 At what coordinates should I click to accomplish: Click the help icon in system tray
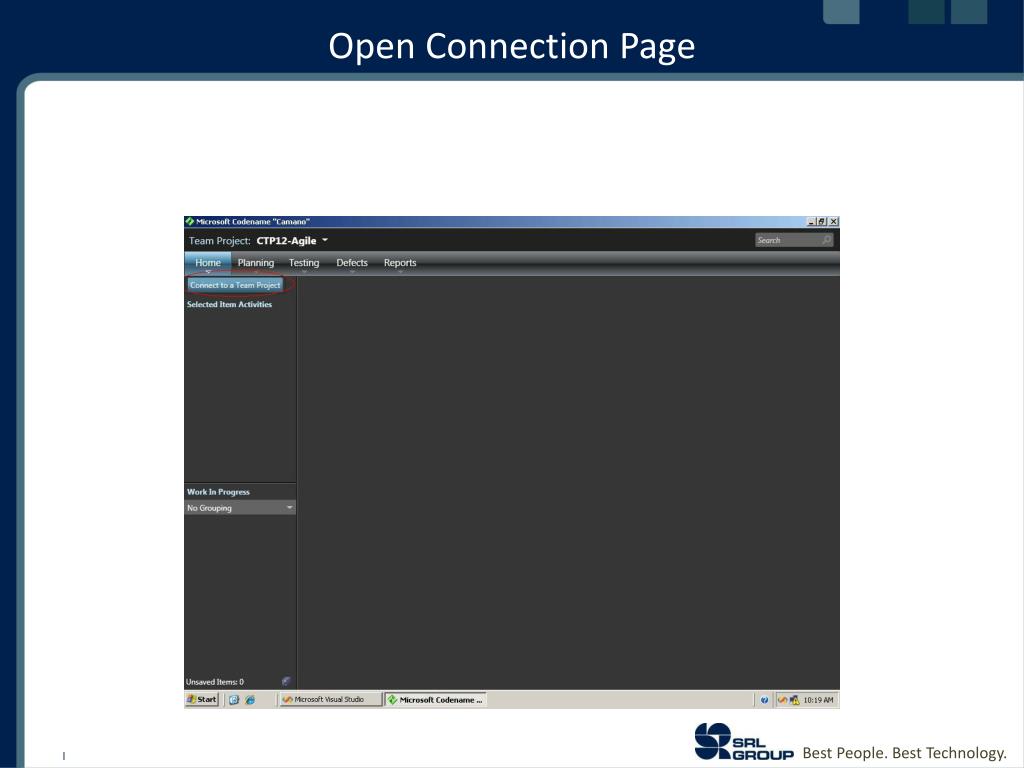764,700
